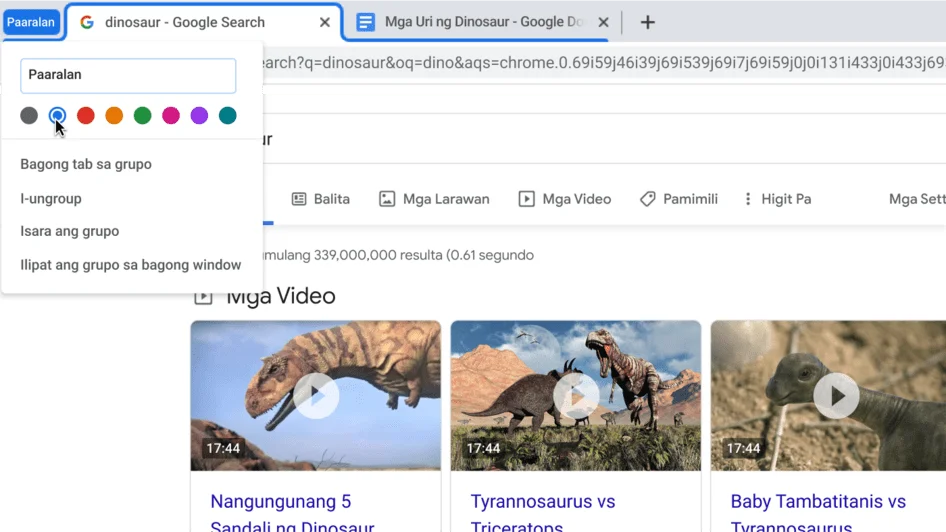Close the dinosaur Google Search tab
This screenshot has height=532, width=946.
click(x=325, y=22)
